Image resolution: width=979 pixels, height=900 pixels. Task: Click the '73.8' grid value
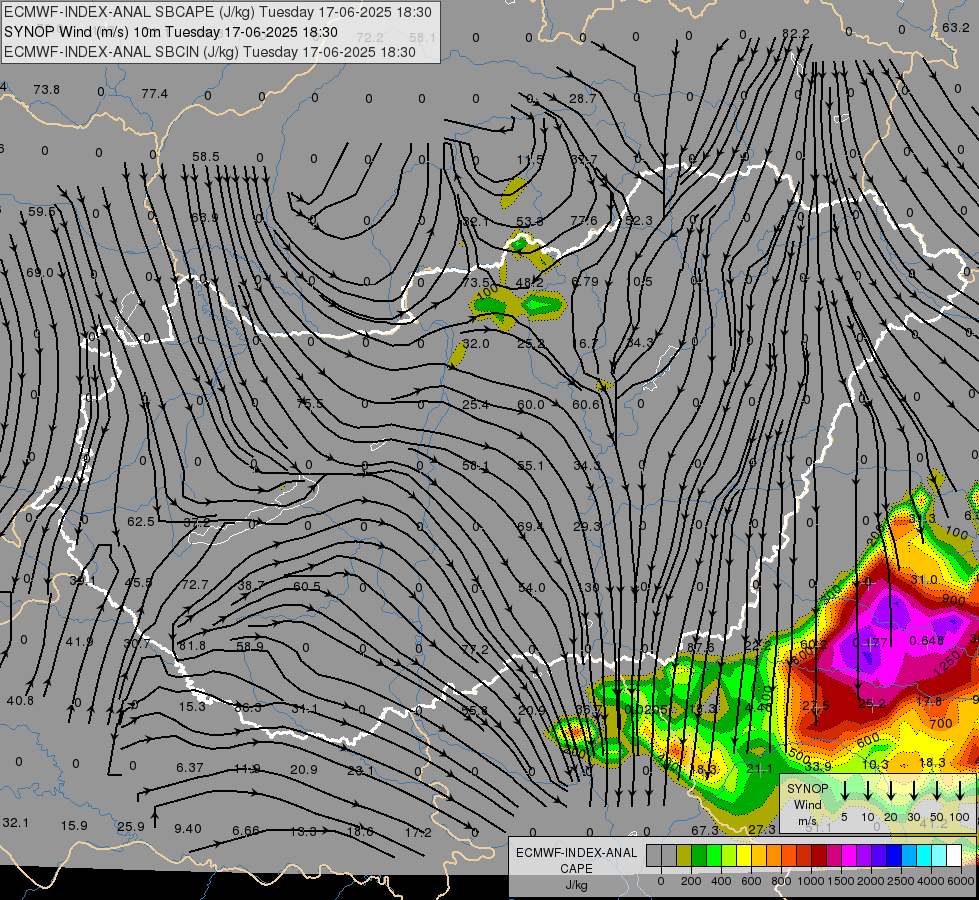pos(47,89)
